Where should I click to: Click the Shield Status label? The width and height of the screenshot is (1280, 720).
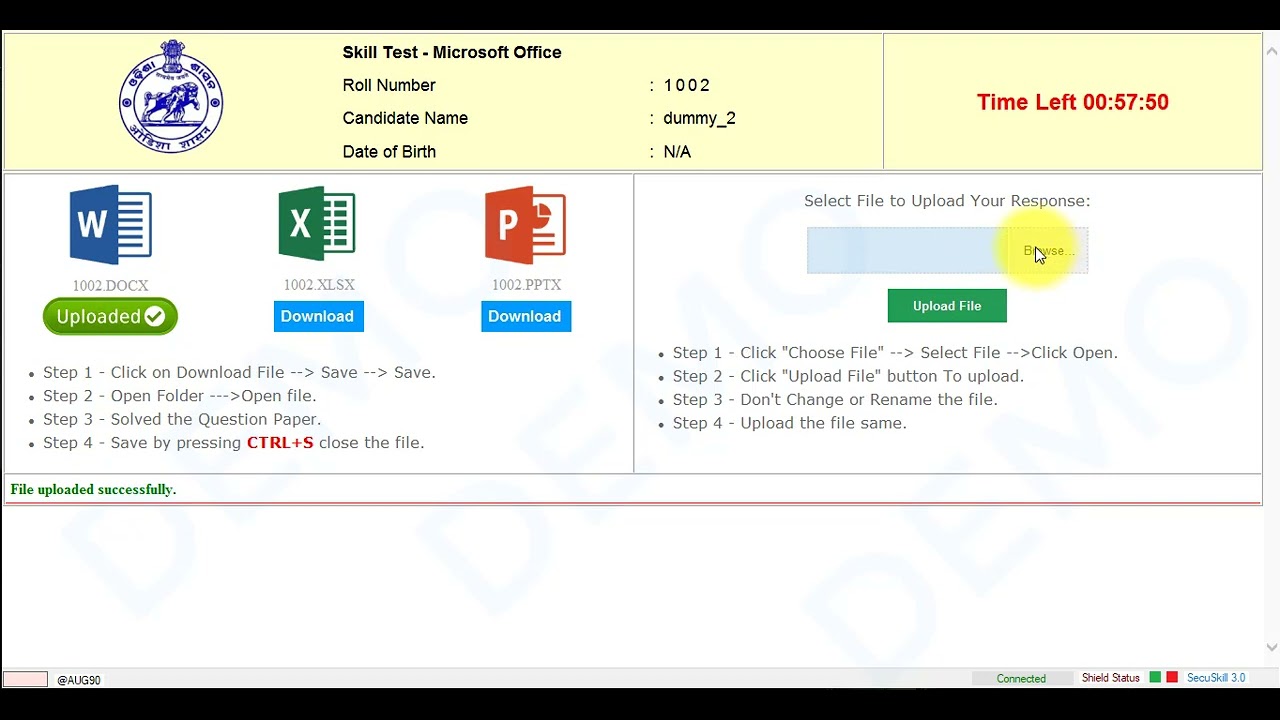tap(1111, 678)
